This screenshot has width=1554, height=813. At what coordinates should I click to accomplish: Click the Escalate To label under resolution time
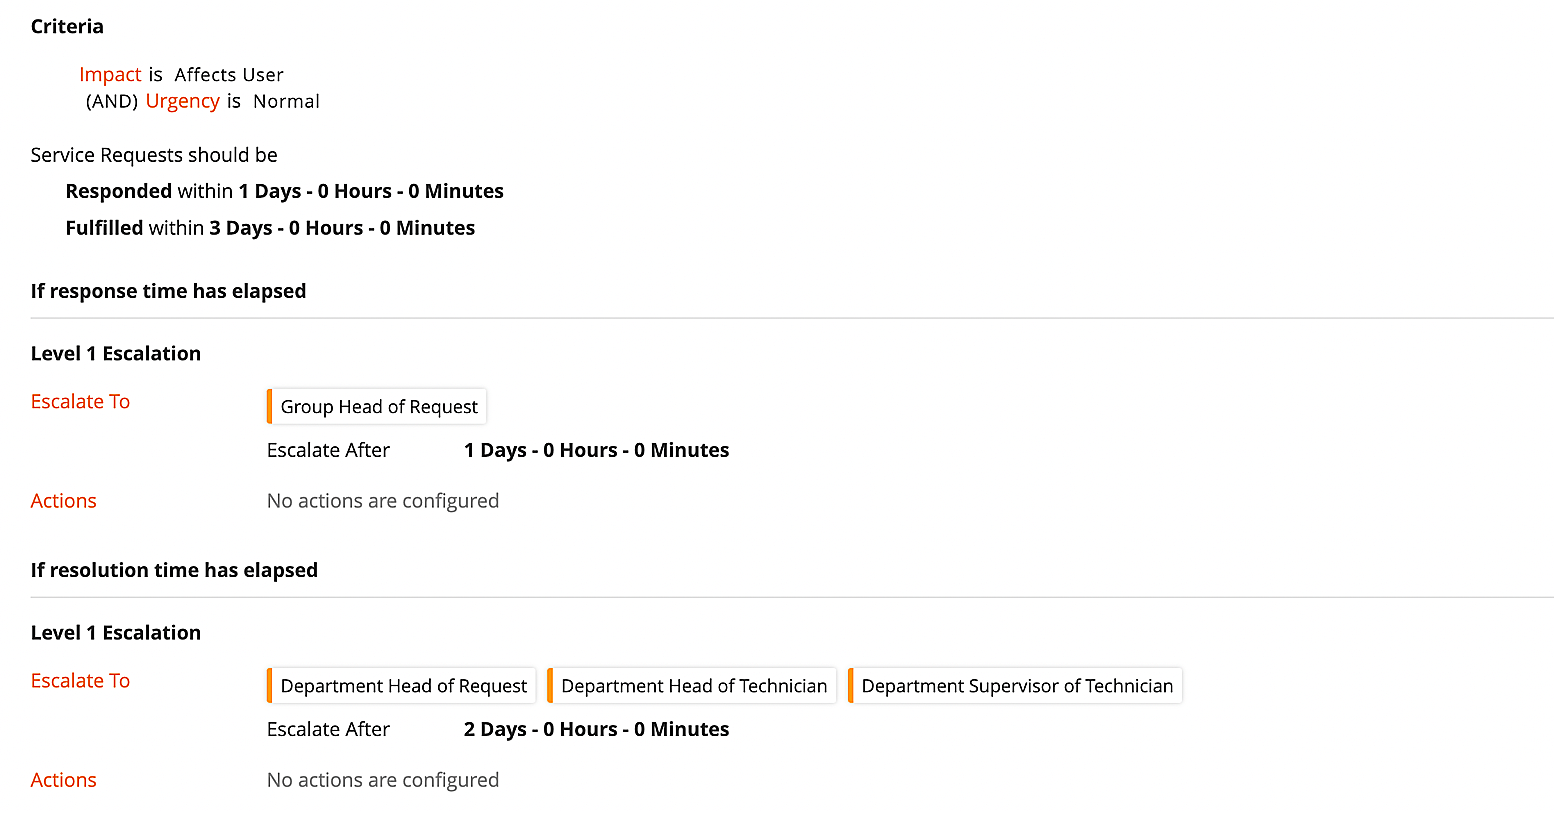pos(80,681)
